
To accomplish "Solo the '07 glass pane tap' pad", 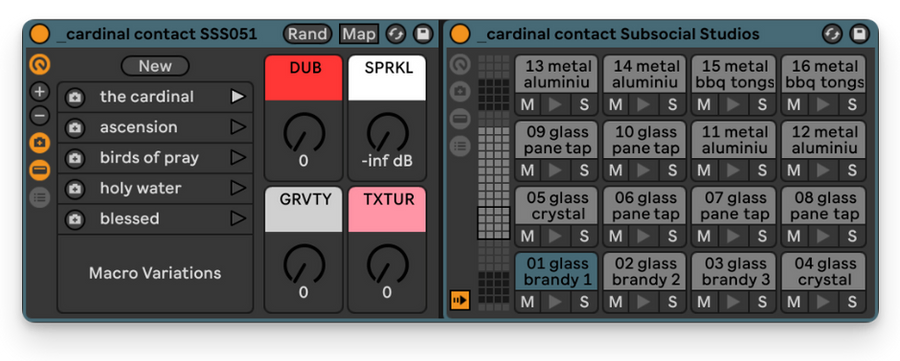I will (x=762, y=236).
